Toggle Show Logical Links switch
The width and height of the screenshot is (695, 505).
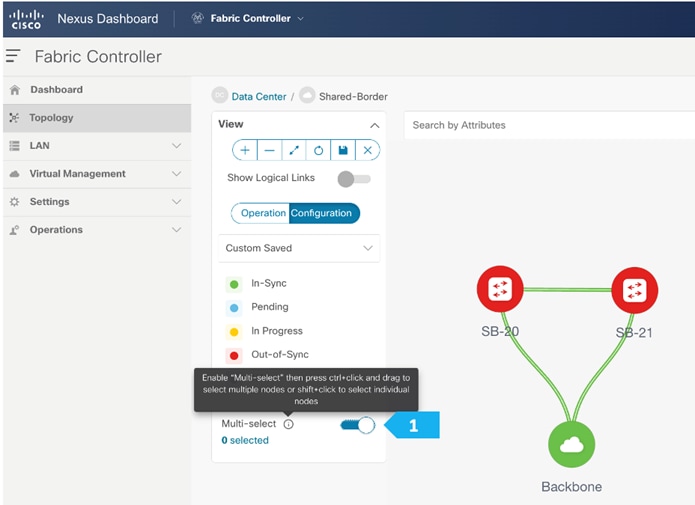click(354, 179)
